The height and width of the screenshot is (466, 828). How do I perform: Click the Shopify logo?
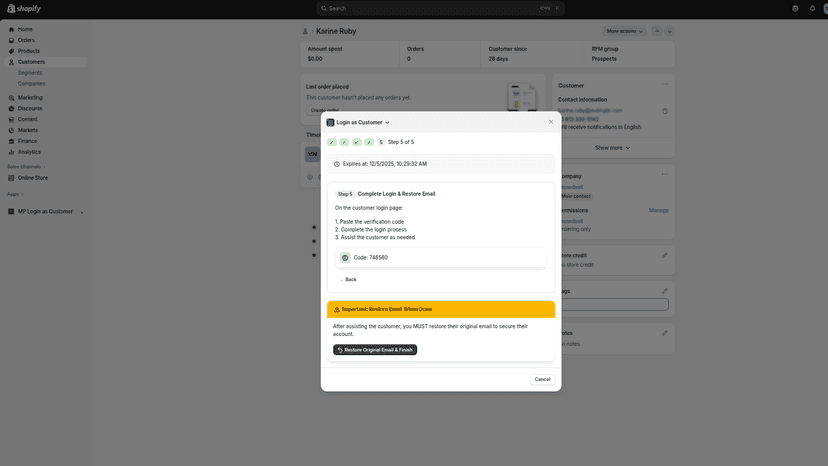pos(24,8)
